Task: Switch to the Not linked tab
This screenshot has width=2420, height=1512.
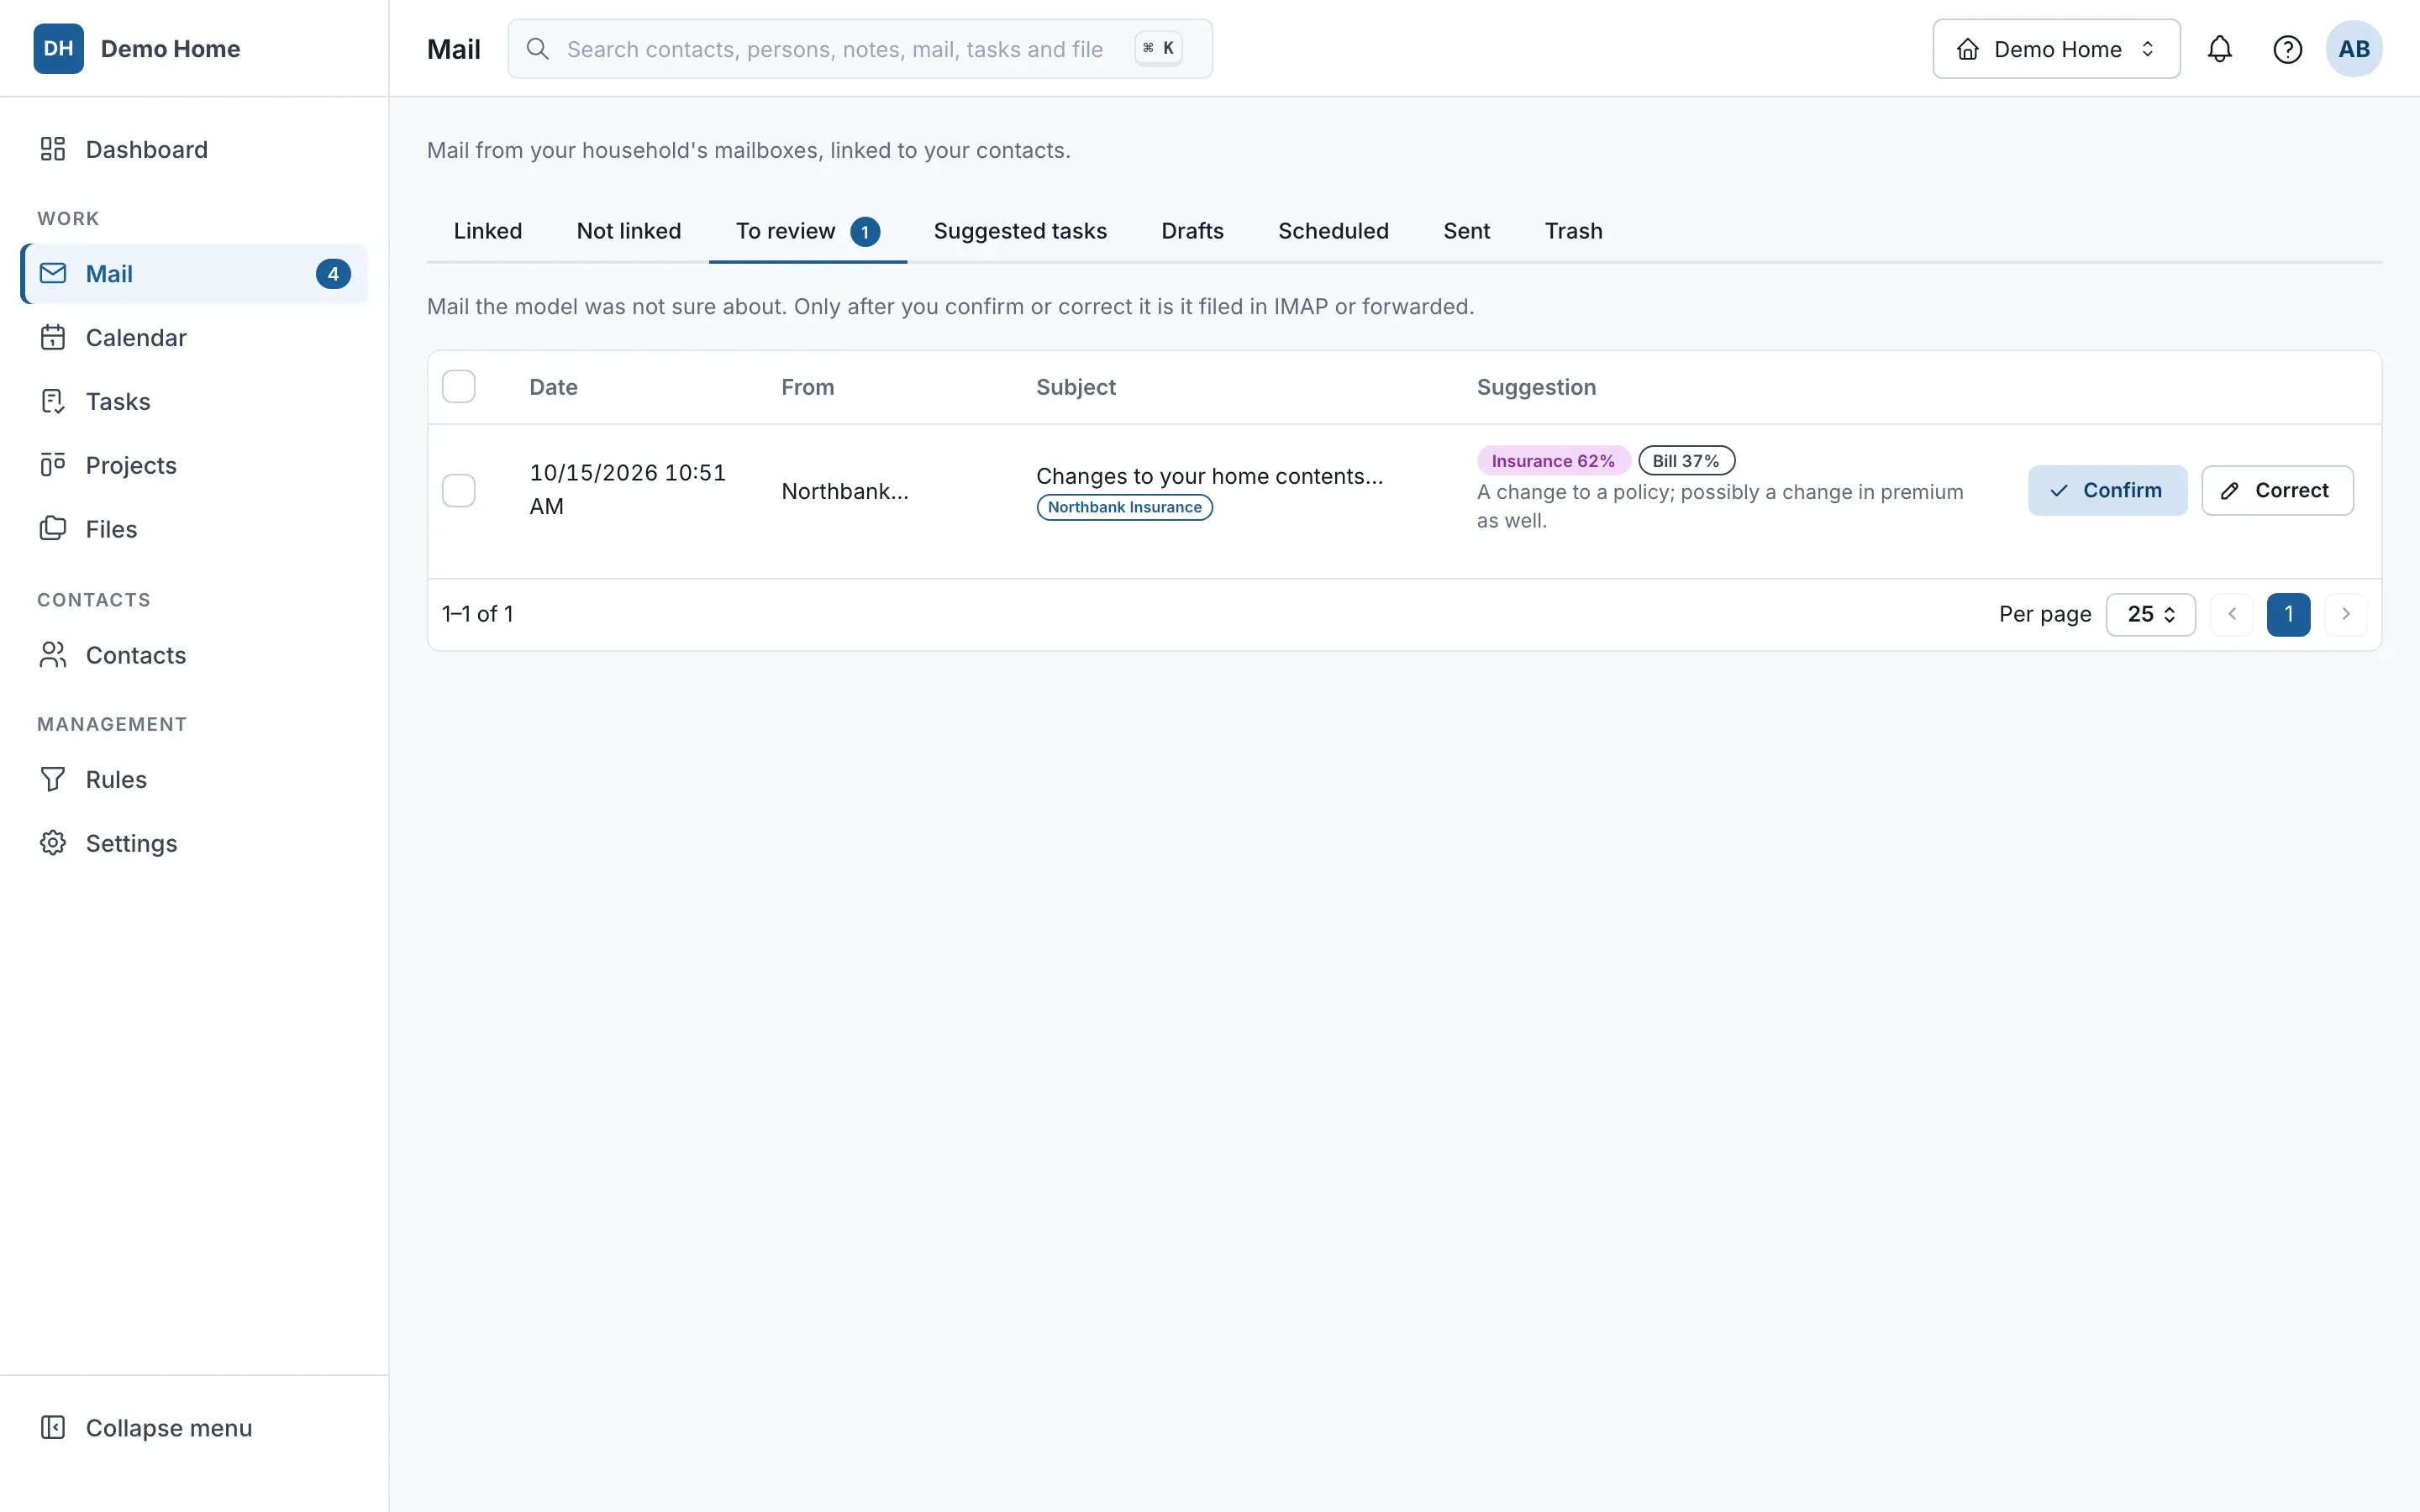Action: coord(629,231)
